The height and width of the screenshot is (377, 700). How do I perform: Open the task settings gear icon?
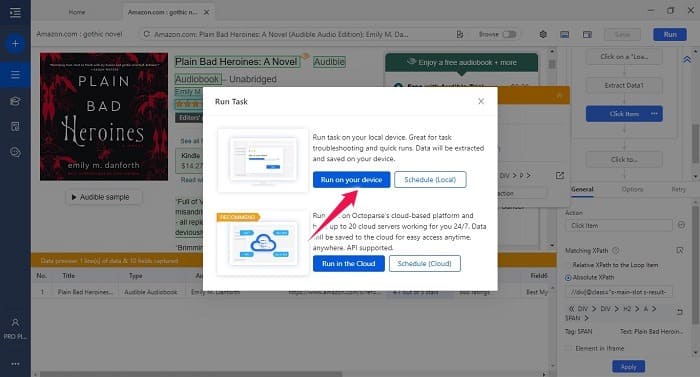(x=543, y=34)
